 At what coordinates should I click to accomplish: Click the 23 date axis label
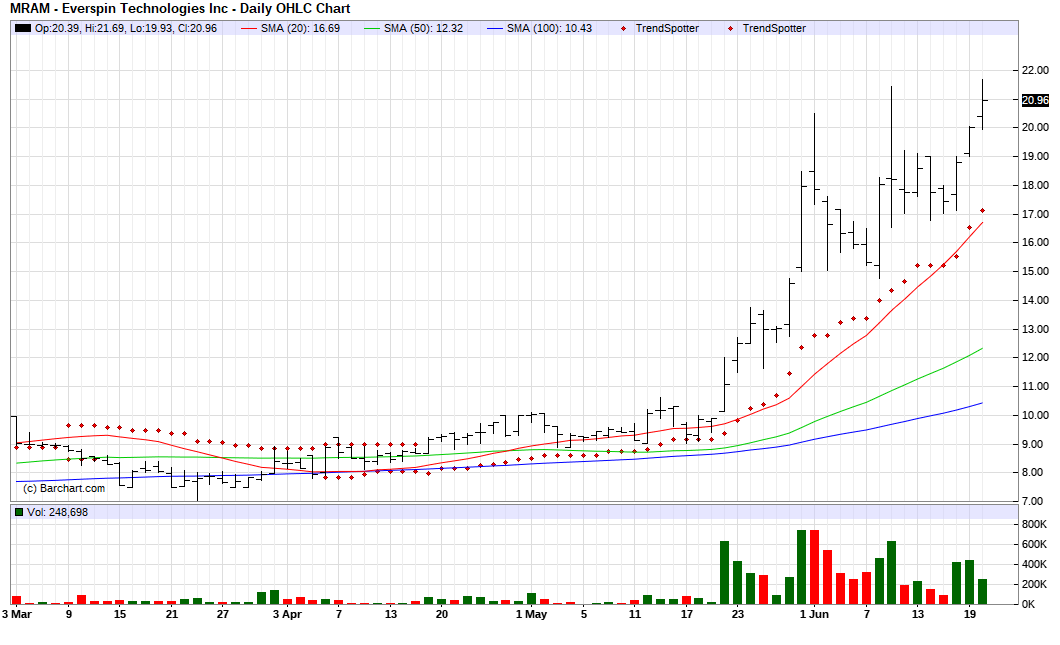(738, 615)
